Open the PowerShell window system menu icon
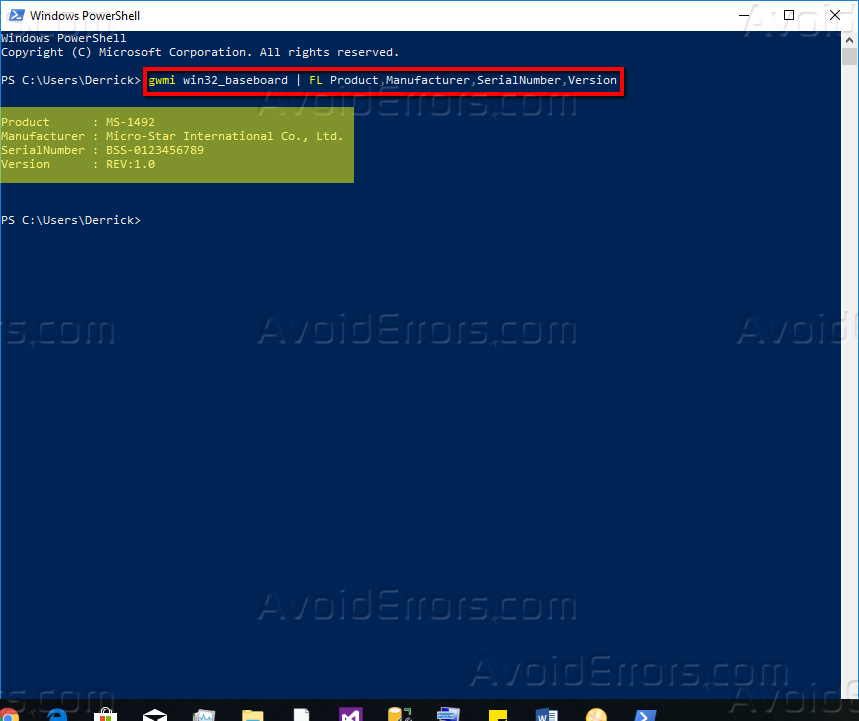The image size is (859, 721). click(16, 15)
